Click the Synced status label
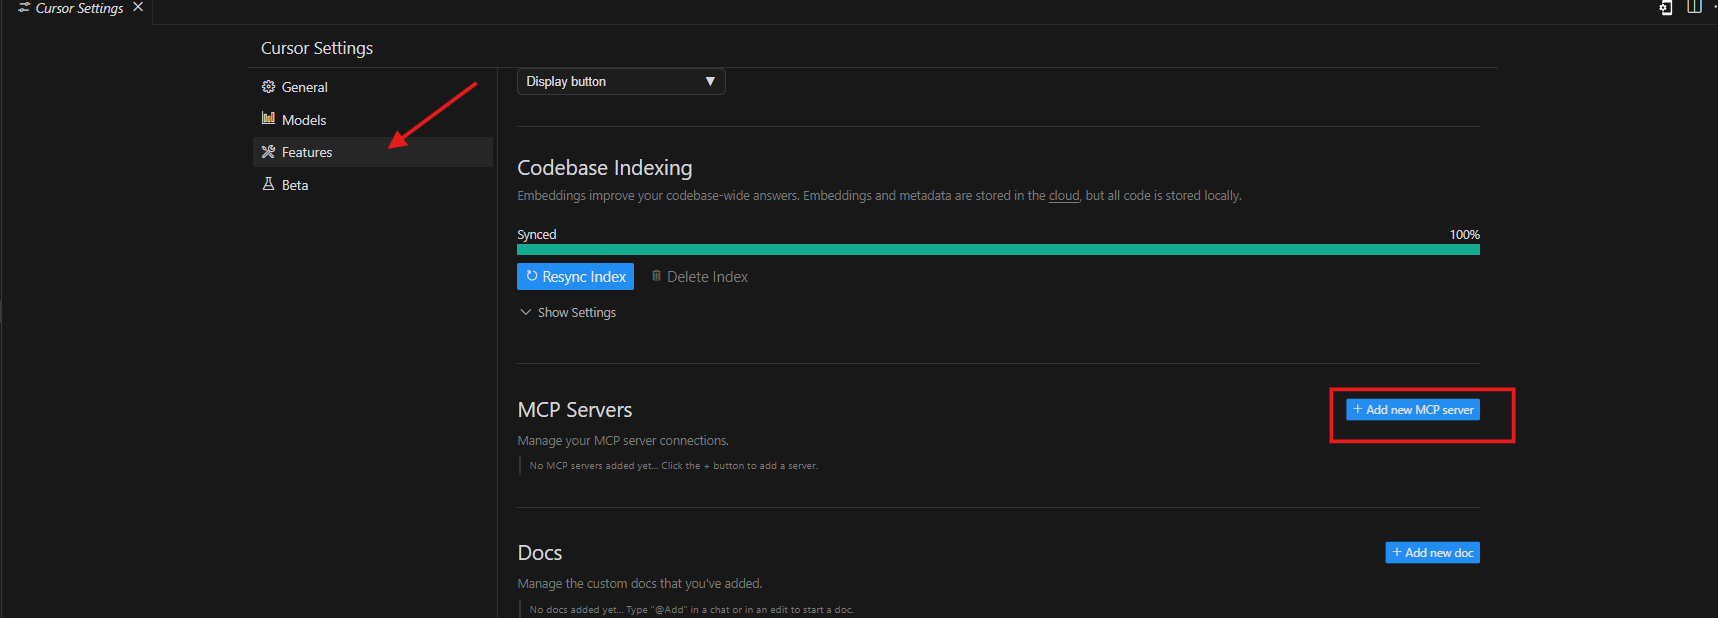Screen dimensions: 1718x618 pos(537,235)
